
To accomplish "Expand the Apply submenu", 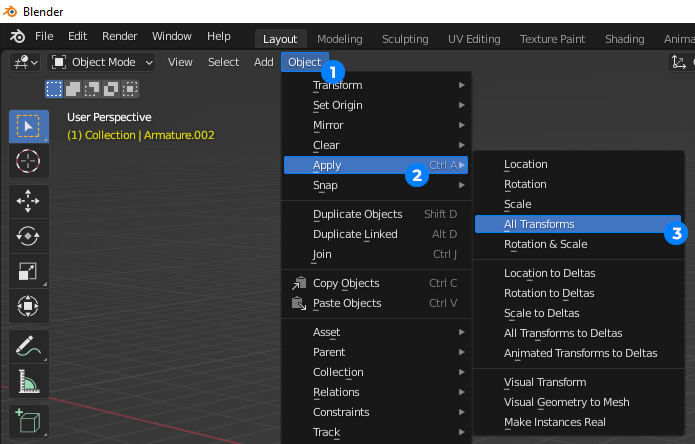I will pyautogui.click(x=376, y=165).
